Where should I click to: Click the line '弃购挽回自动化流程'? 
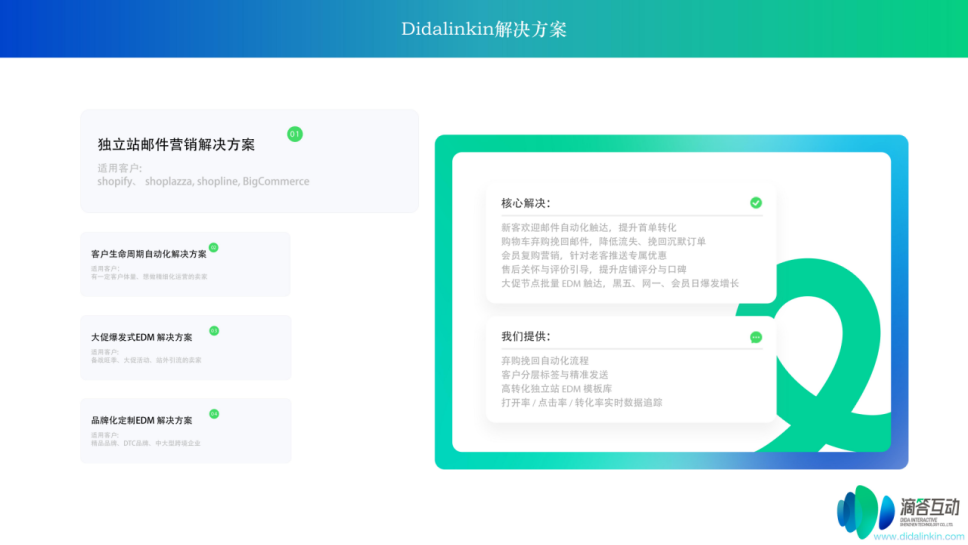pos(544,360)
